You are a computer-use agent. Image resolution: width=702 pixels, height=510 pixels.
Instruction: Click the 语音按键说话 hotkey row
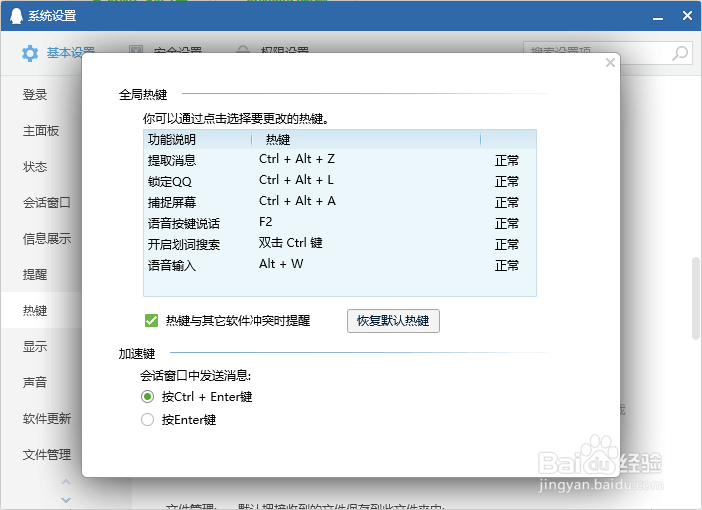[x=340, y=223]
